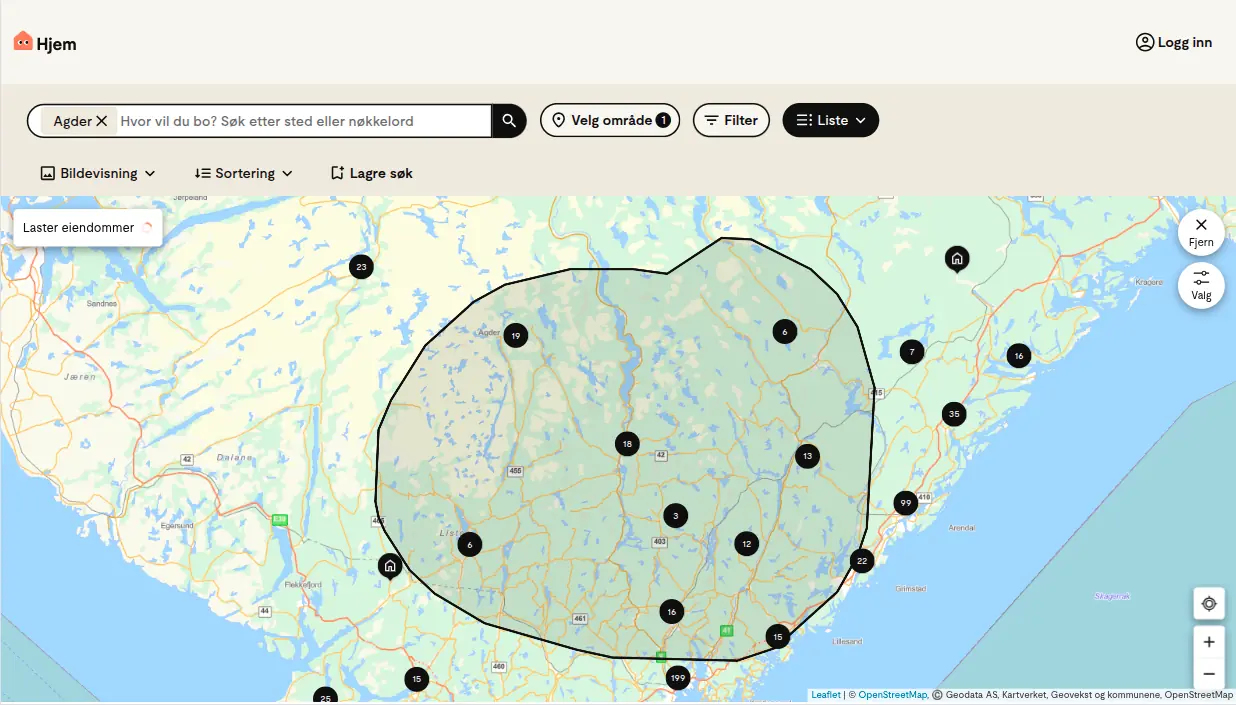
Task: Open the Velg område selector
Action: [x=610, y=120]
